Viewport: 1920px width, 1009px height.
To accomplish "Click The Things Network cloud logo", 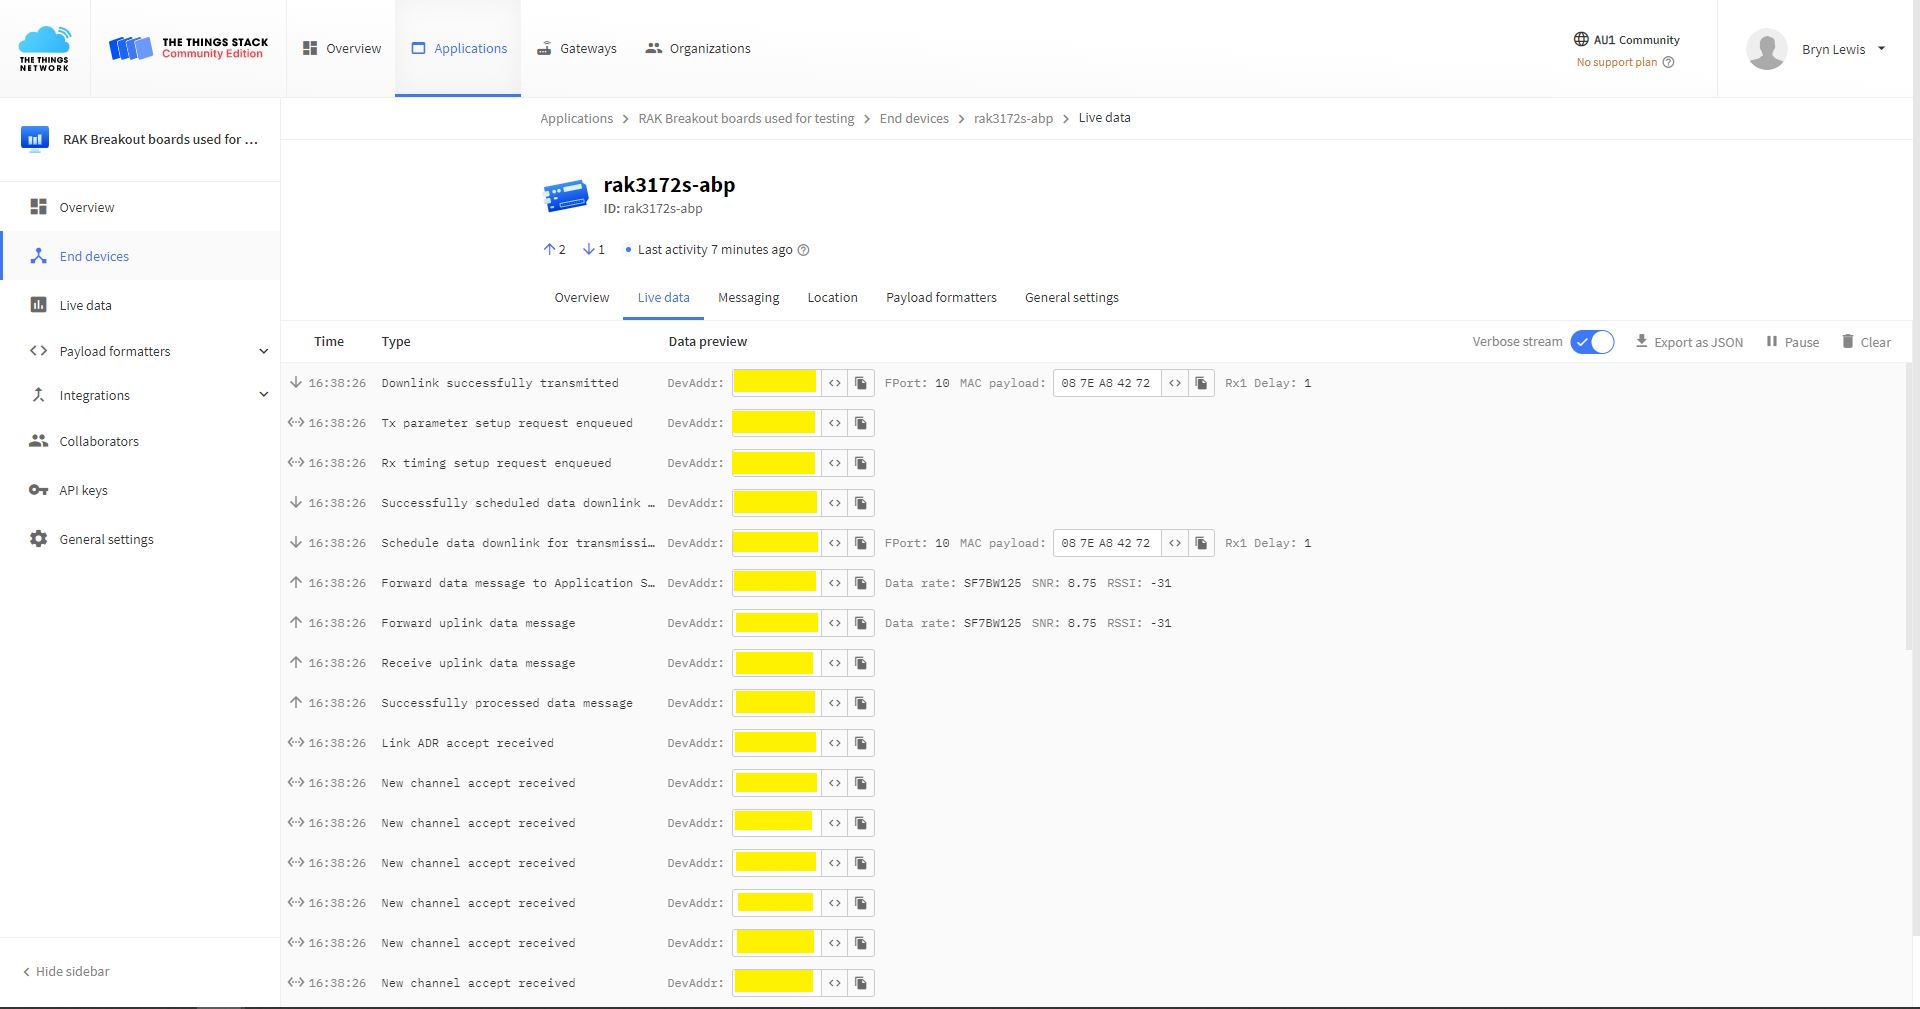I will (45, 48).
